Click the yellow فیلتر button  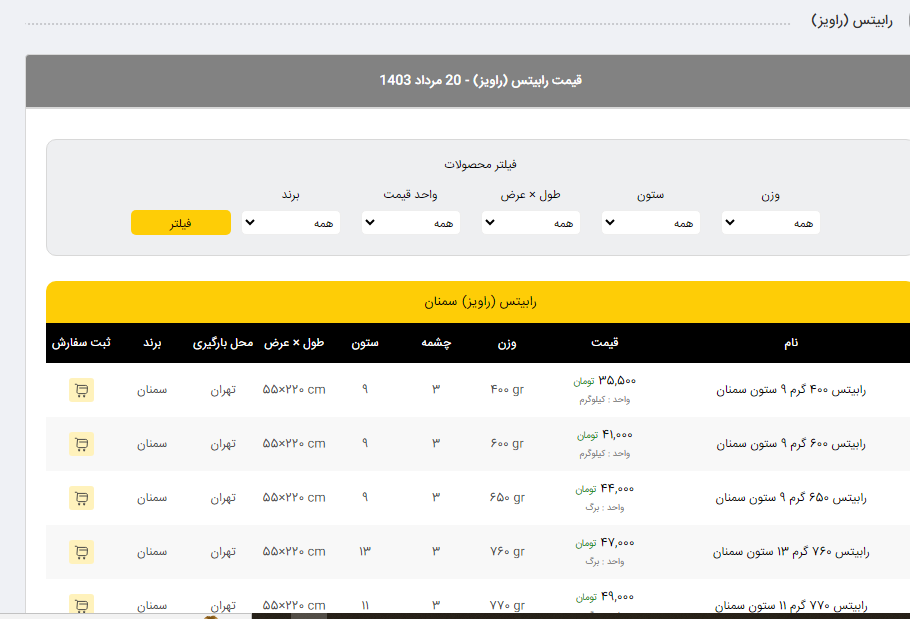pyautogui.click(x=181, y=223)
